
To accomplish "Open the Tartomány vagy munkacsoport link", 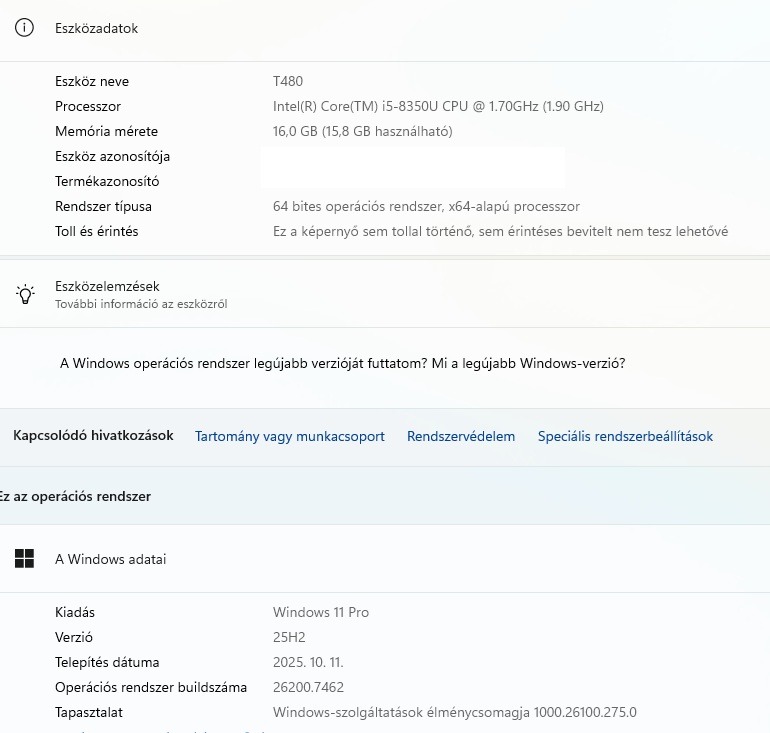I will pos(290,436).
